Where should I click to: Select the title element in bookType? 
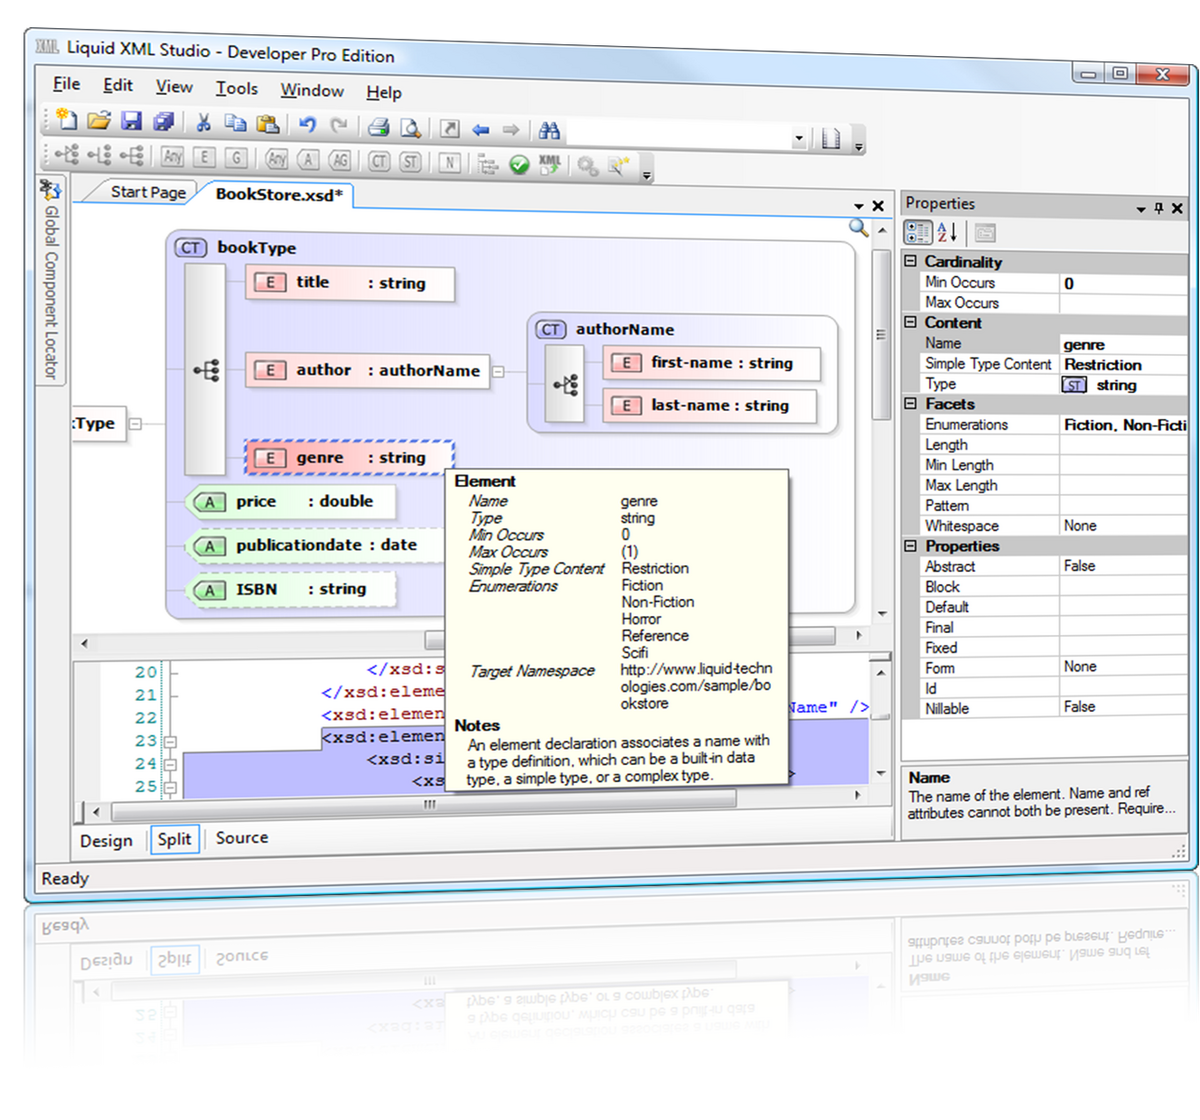tap(349, 283)
